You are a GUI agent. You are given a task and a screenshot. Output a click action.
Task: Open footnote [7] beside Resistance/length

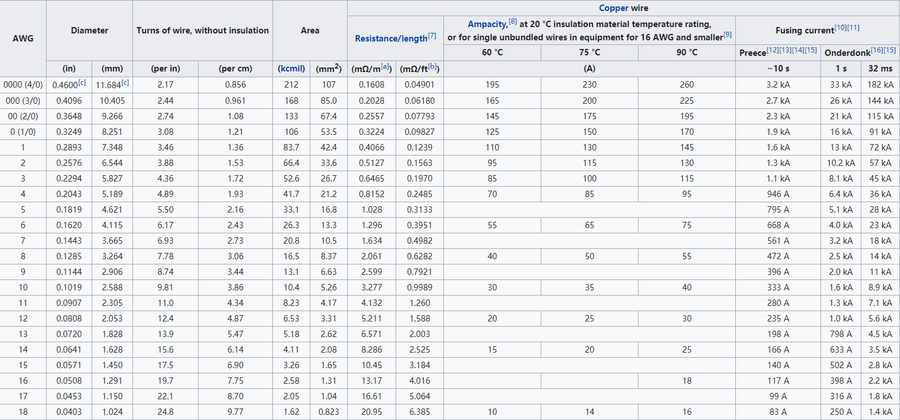[x=432, y=36]
